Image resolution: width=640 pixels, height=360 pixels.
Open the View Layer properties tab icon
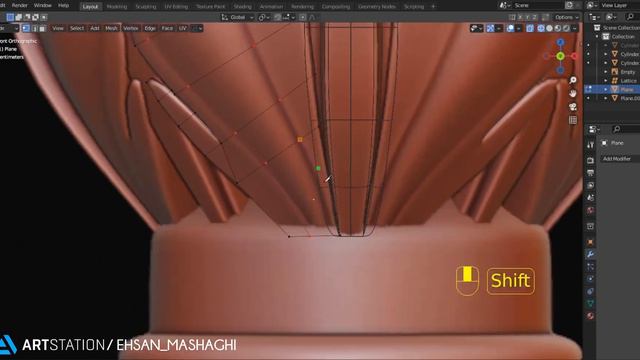pos(591,185)
